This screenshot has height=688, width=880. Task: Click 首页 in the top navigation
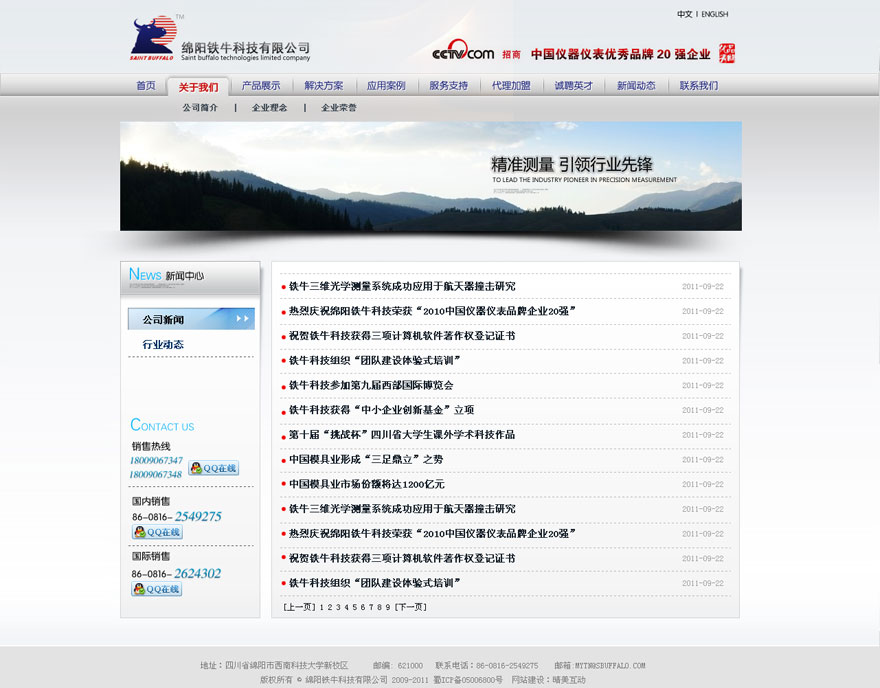click(x=145, y=86)
